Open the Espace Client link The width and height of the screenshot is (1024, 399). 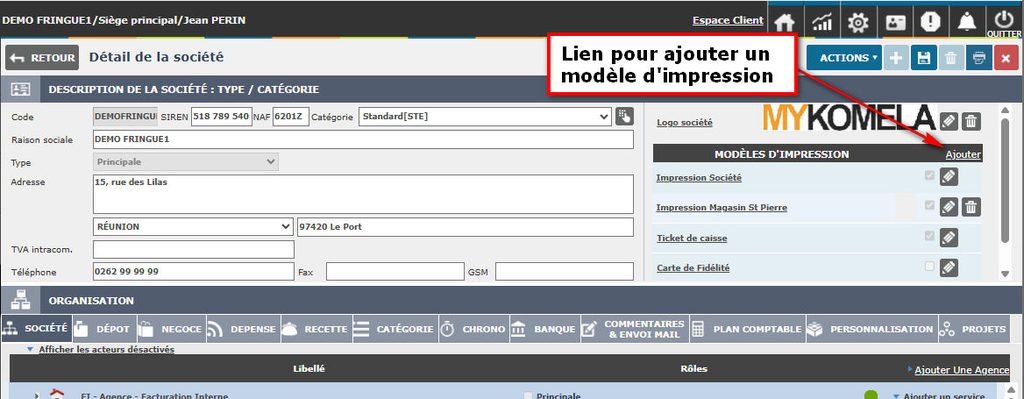click(x=728, y=20)
